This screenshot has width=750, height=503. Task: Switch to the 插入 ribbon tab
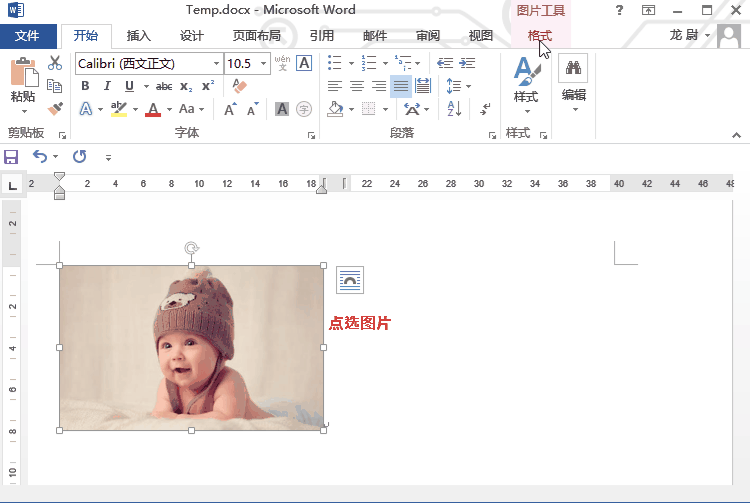coord(138,36)
